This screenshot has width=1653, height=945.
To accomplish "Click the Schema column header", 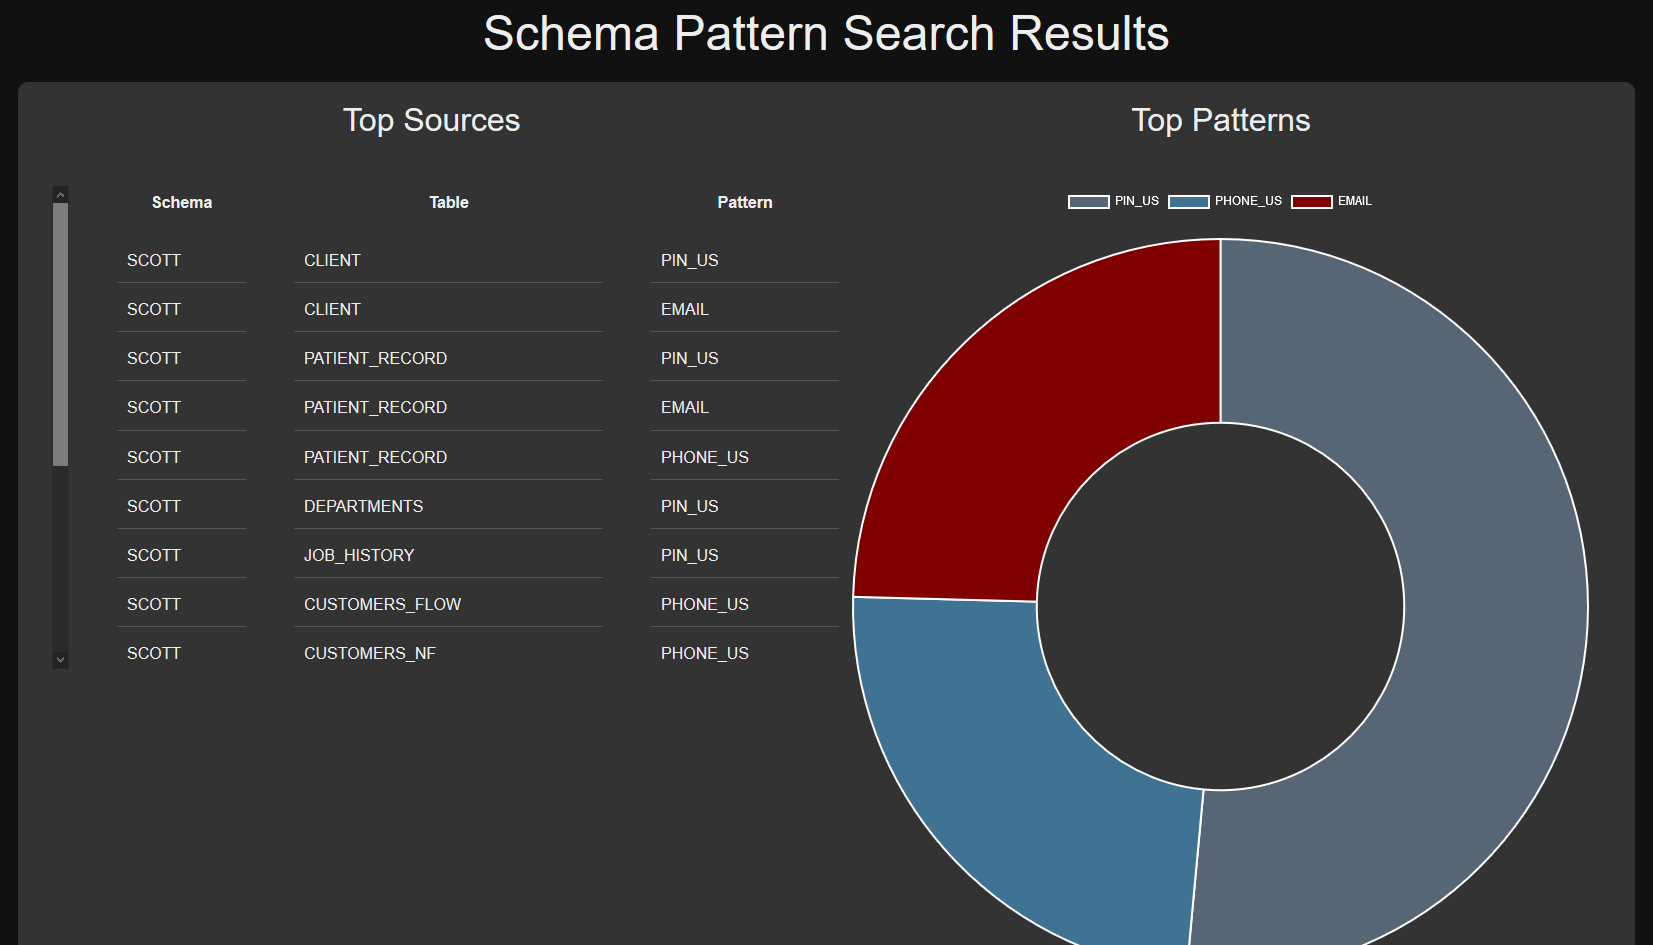I will (181, 201).
